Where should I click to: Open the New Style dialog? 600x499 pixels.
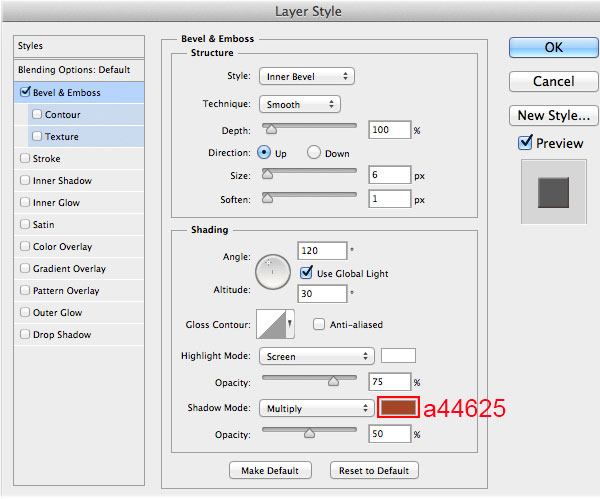[x=553, y=115]
